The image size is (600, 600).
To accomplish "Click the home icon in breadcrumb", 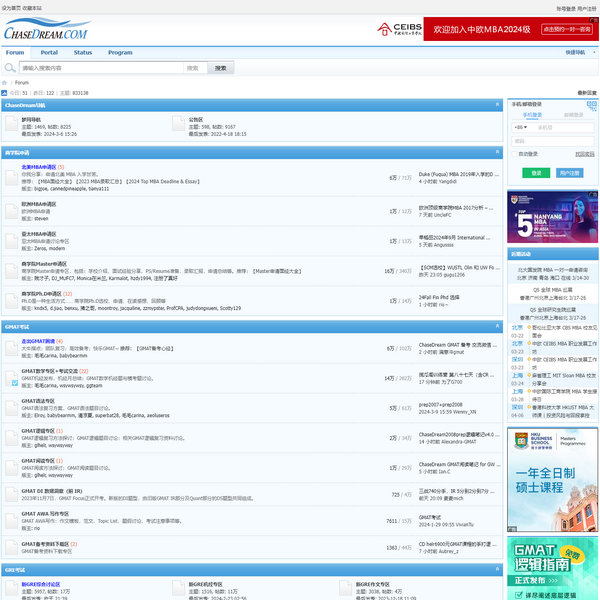I will (x=4, y=83).
